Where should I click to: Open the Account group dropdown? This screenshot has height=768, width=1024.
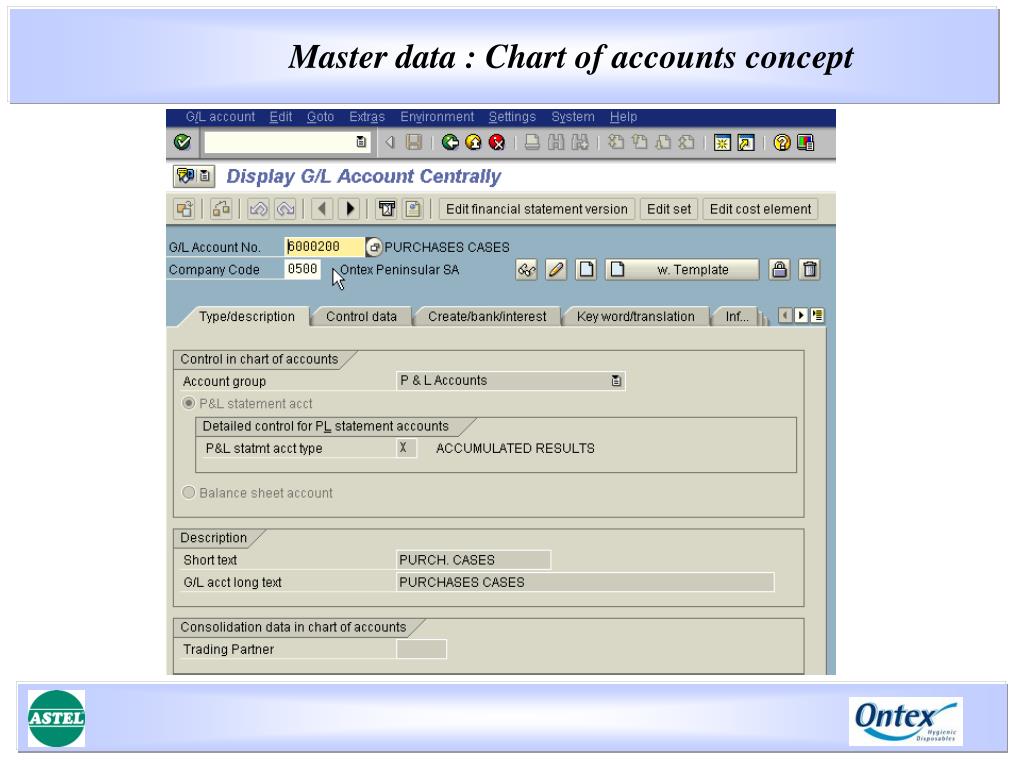point(616,381)
